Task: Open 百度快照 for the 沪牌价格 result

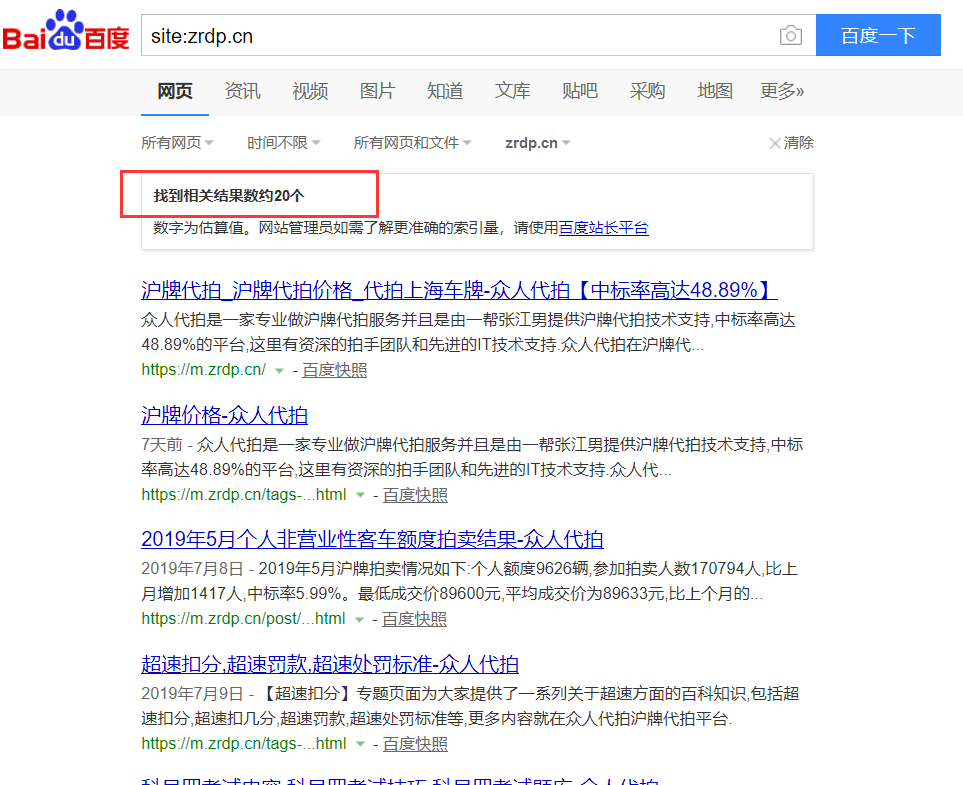Action: pos(415,495)
